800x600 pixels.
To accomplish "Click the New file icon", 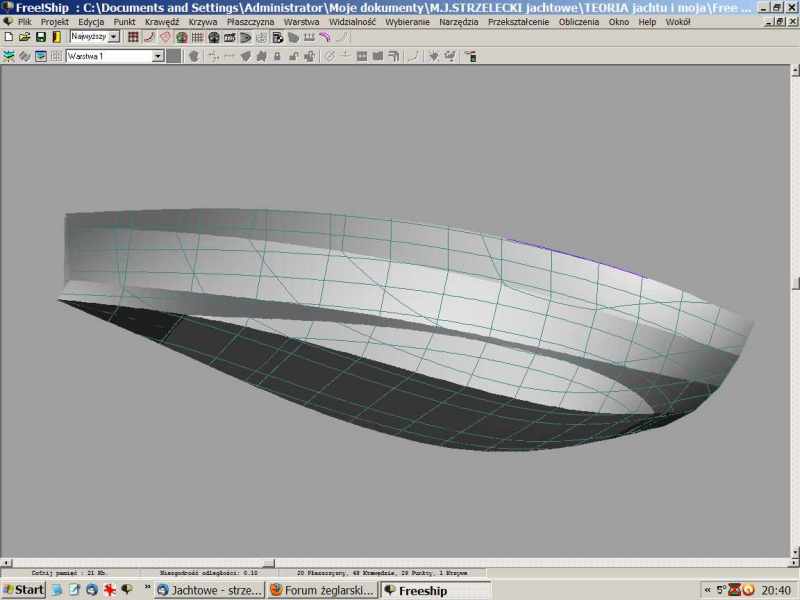I will pyautogui.click(x=8, y=37).
